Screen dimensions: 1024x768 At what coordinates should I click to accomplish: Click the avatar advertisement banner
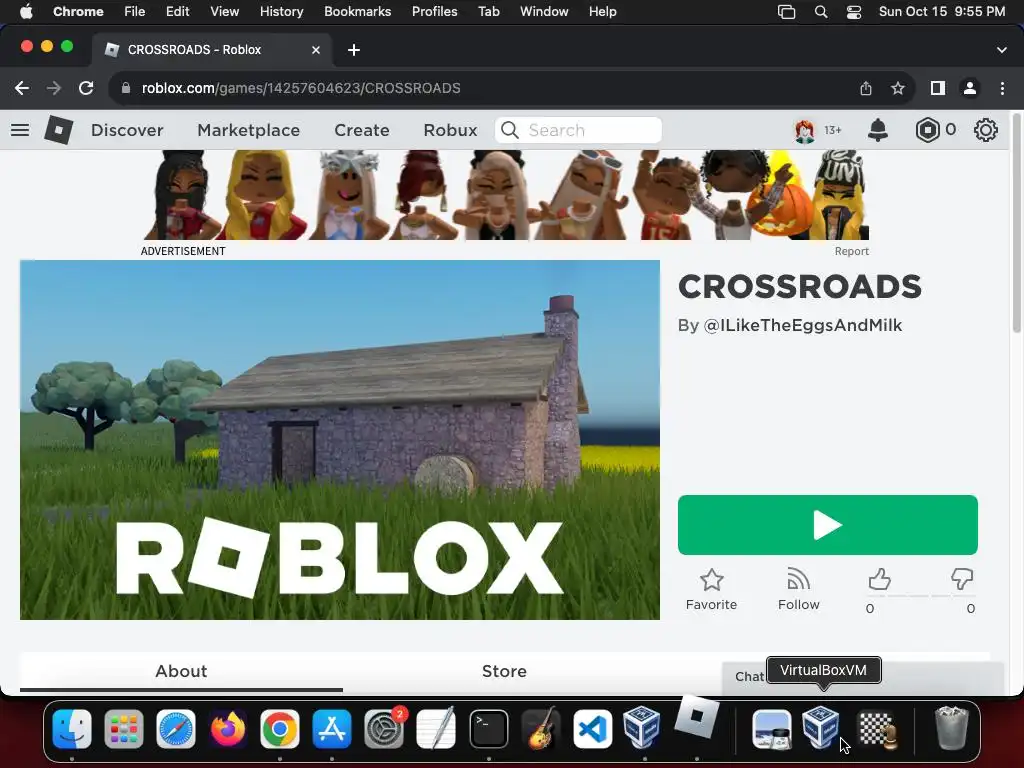[506, 195]
